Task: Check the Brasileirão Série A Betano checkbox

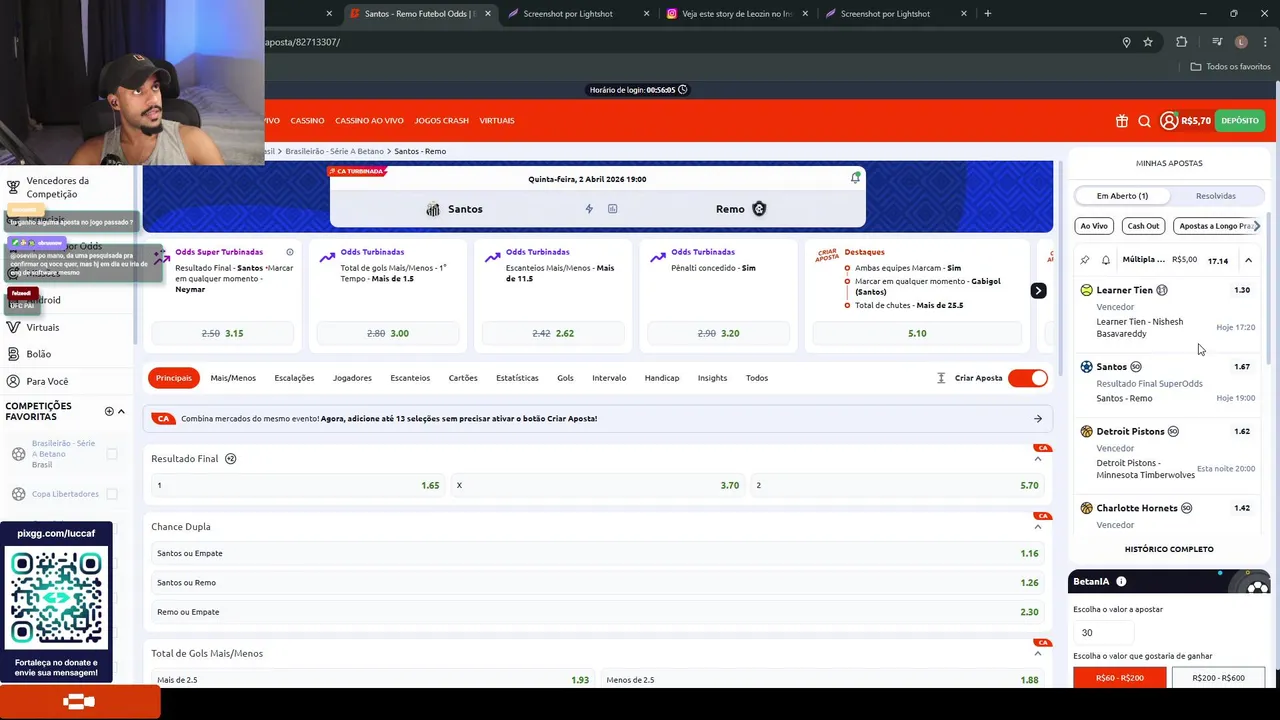Action: [x=112, y=454]
